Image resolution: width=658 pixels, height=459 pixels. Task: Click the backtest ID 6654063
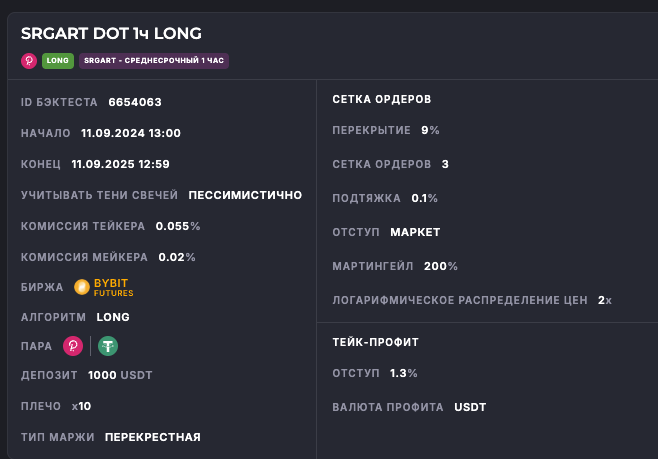tap(135, 102)
